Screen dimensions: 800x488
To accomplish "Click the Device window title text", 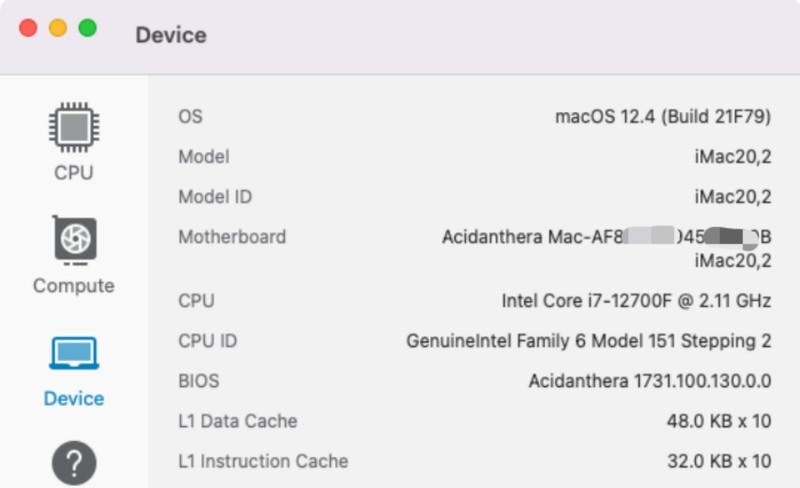I will [171, 35].
